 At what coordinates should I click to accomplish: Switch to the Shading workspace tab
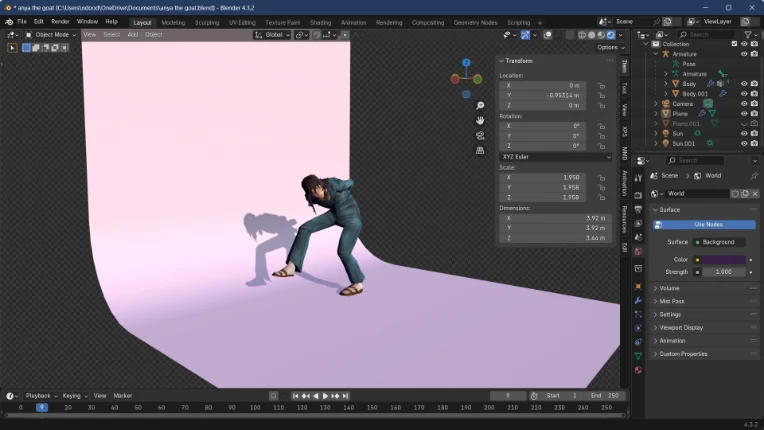click(x=320, y=23)
